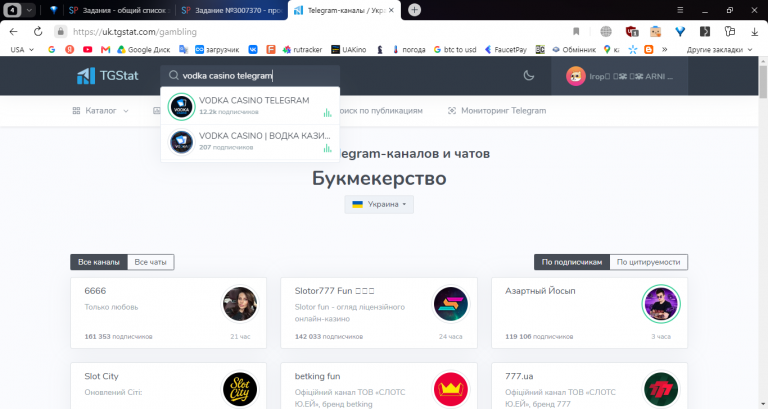
Task: Open the Slot City channel card
Action: click(x=168, y=386)
